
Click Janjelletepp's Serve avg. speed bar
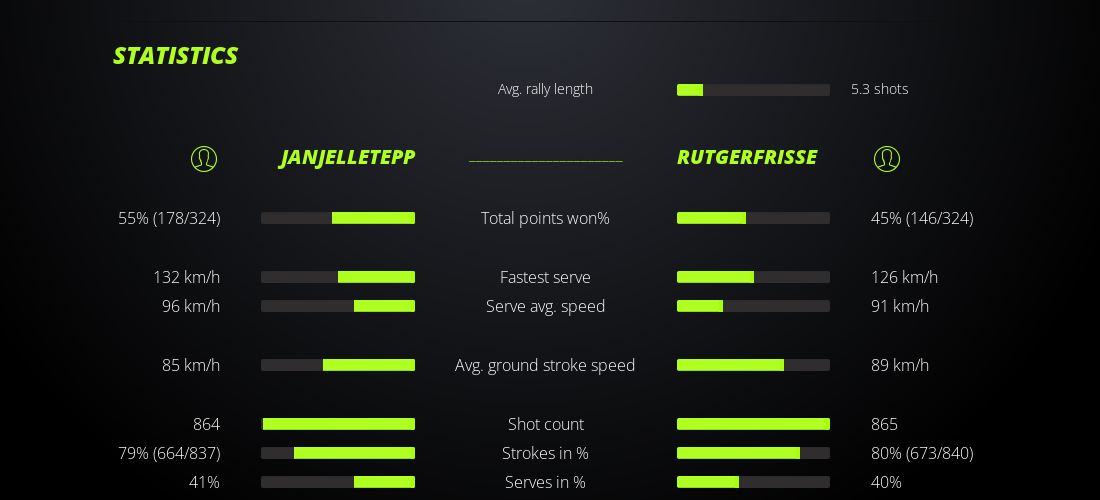pyautogui.click(x=338, y=306)
